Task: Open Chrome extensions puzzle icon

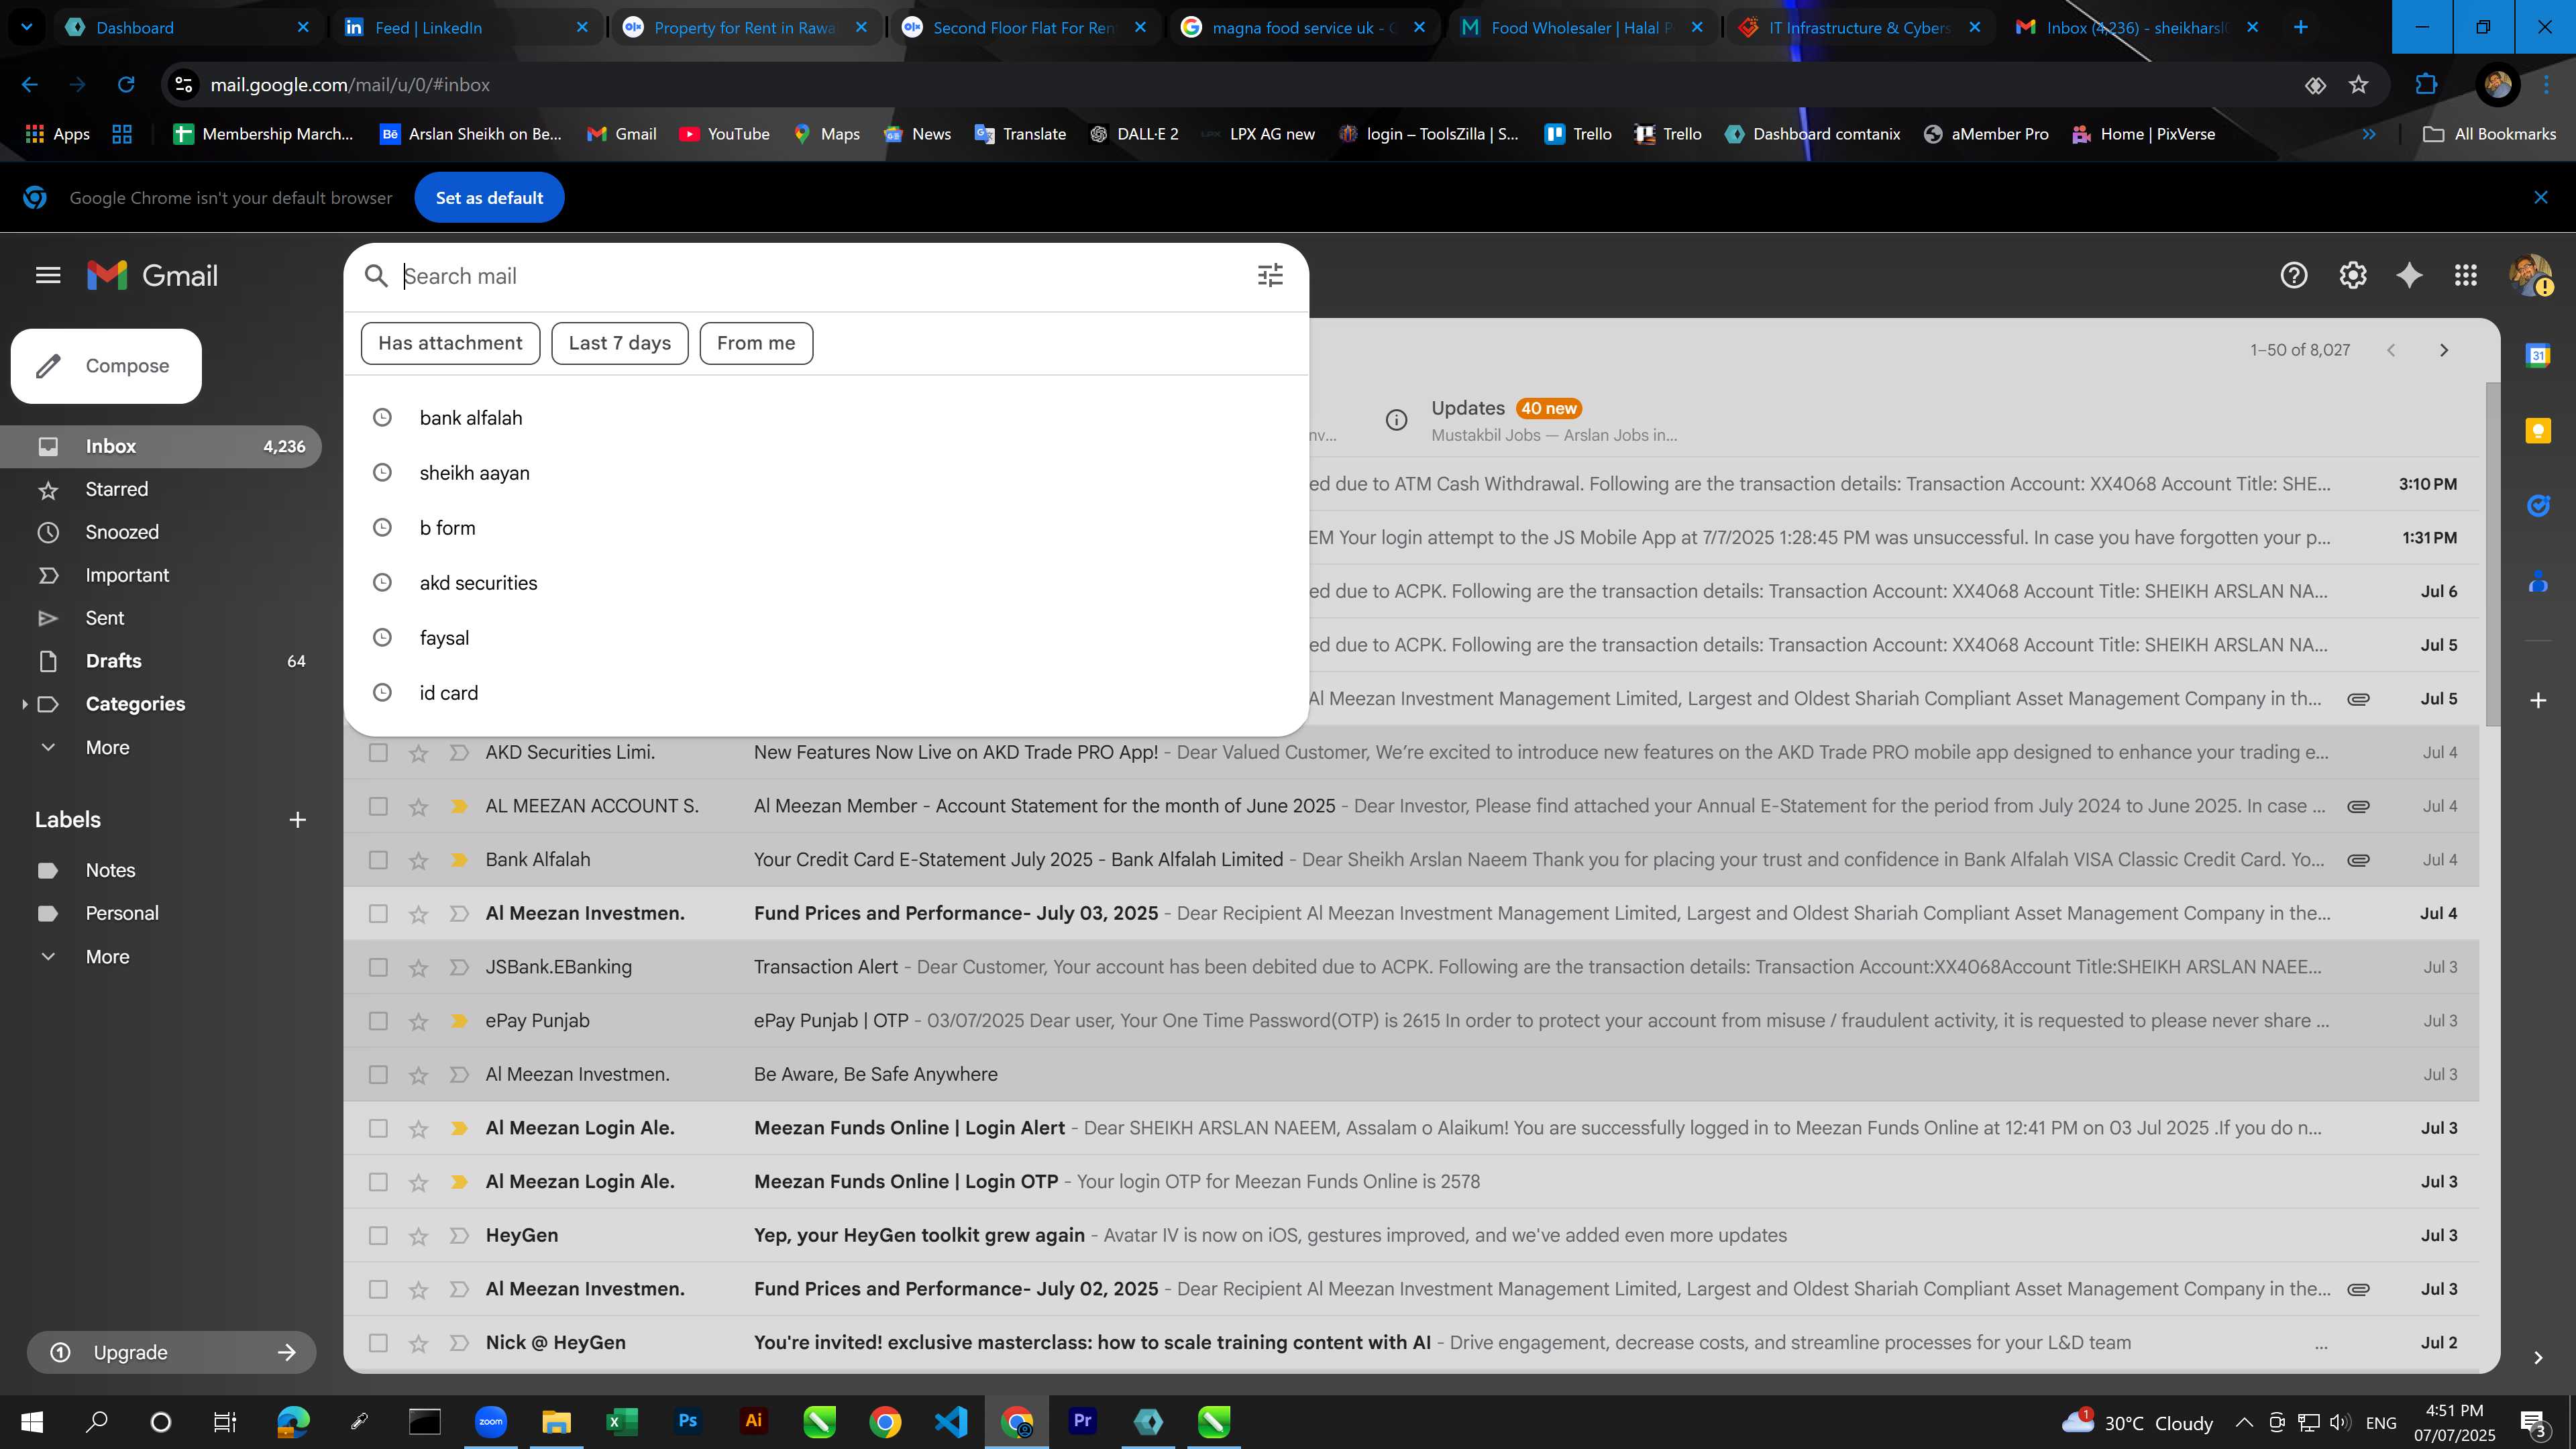Action: [x=2426, y=85]
